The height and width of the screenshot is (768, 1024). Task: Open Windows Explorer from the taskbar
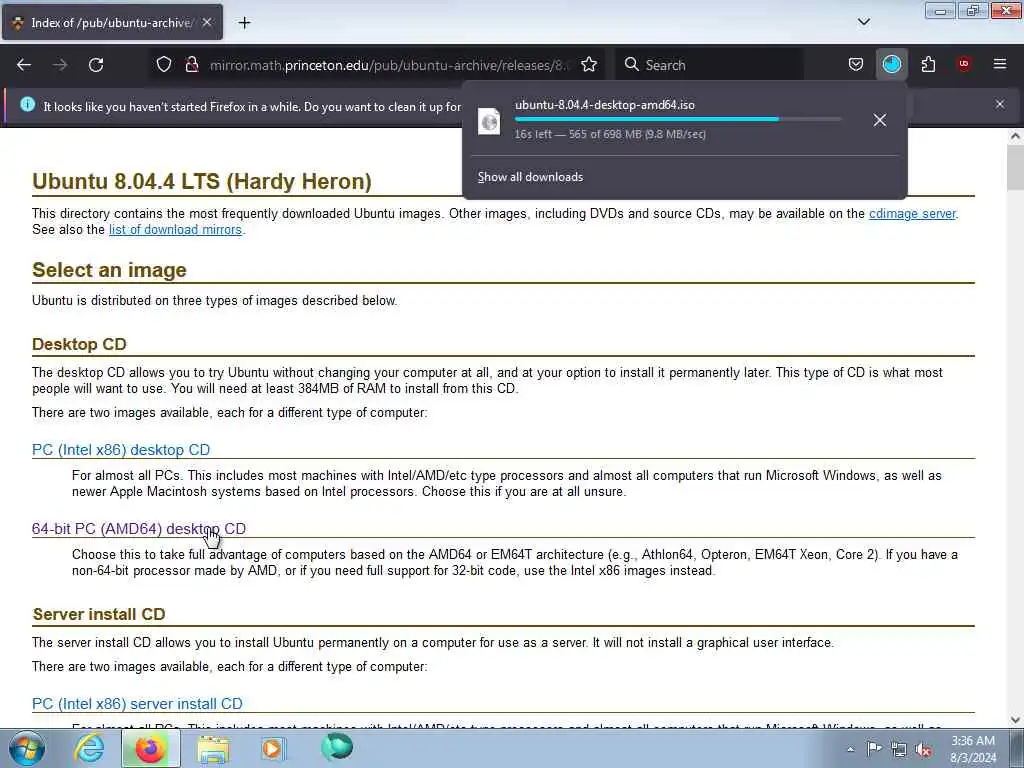pyautogui.click(x=213, y=749)
